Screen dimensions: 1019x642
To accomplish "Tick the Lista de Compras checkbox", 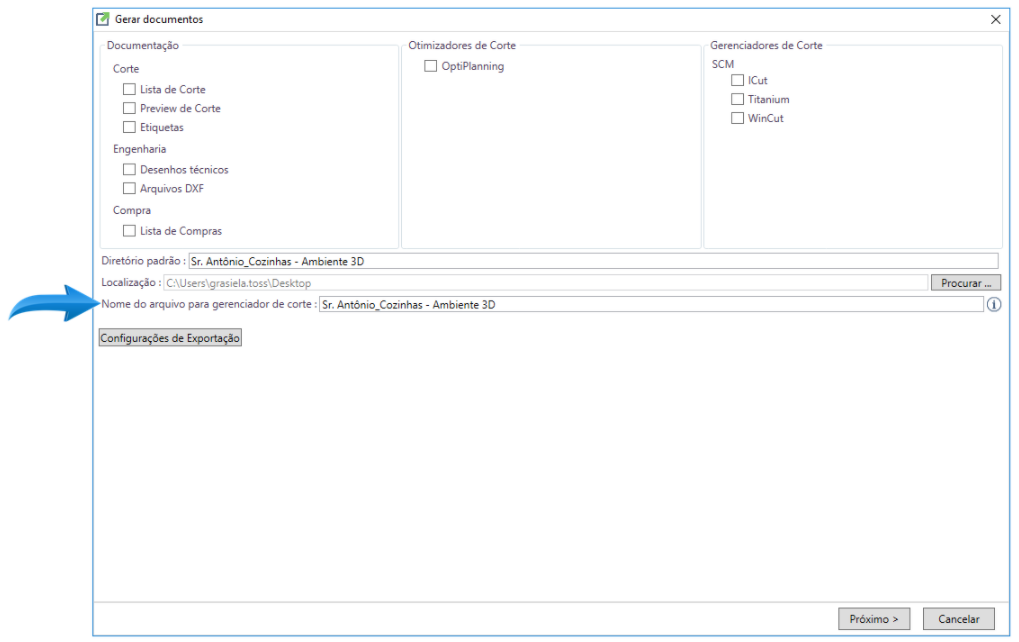I will 129,230.
